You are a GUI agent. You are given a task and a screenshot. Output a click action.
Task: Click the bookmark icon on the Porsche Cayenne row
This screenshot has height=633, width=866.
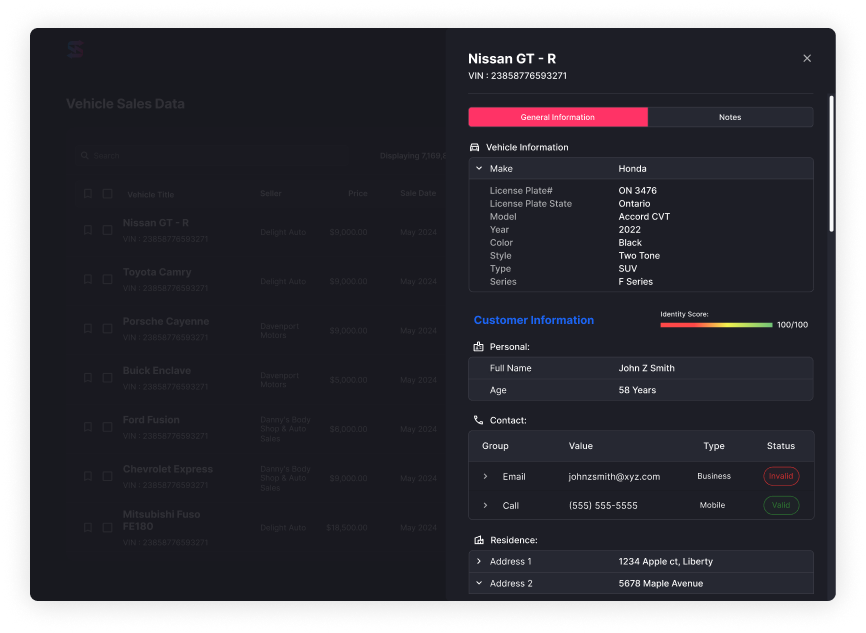pyautogui.click(x=88, y=328)
